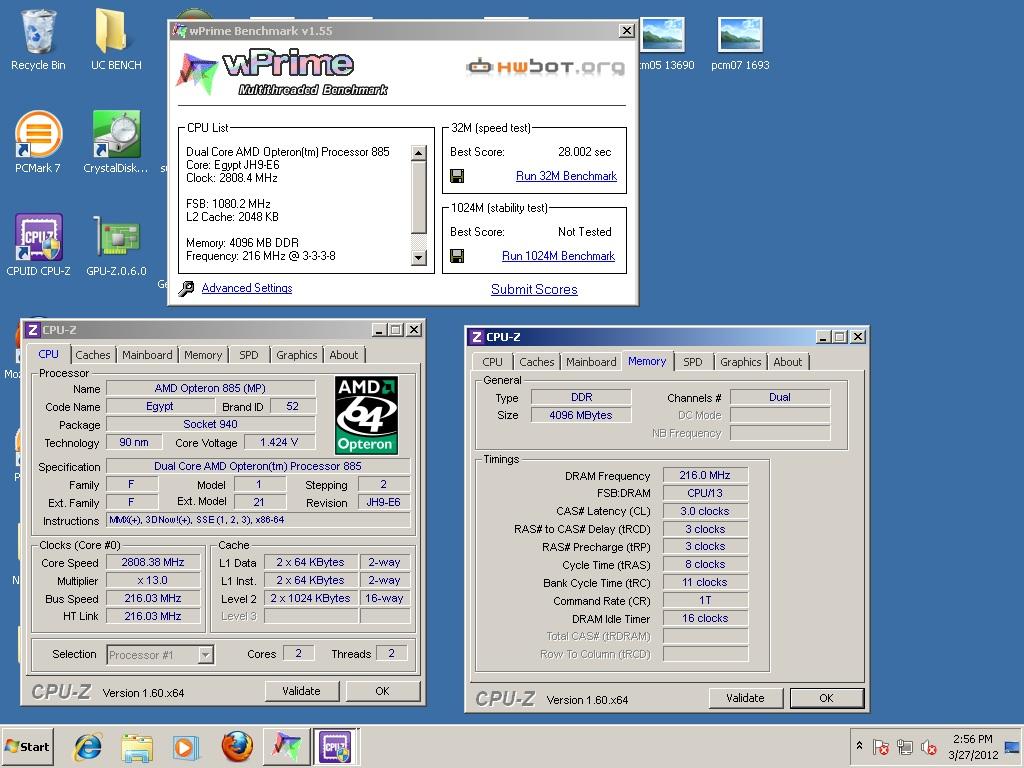Click the HWBOT.org logo in wPrime
The image size is (1024, 768).
point(545,67)
